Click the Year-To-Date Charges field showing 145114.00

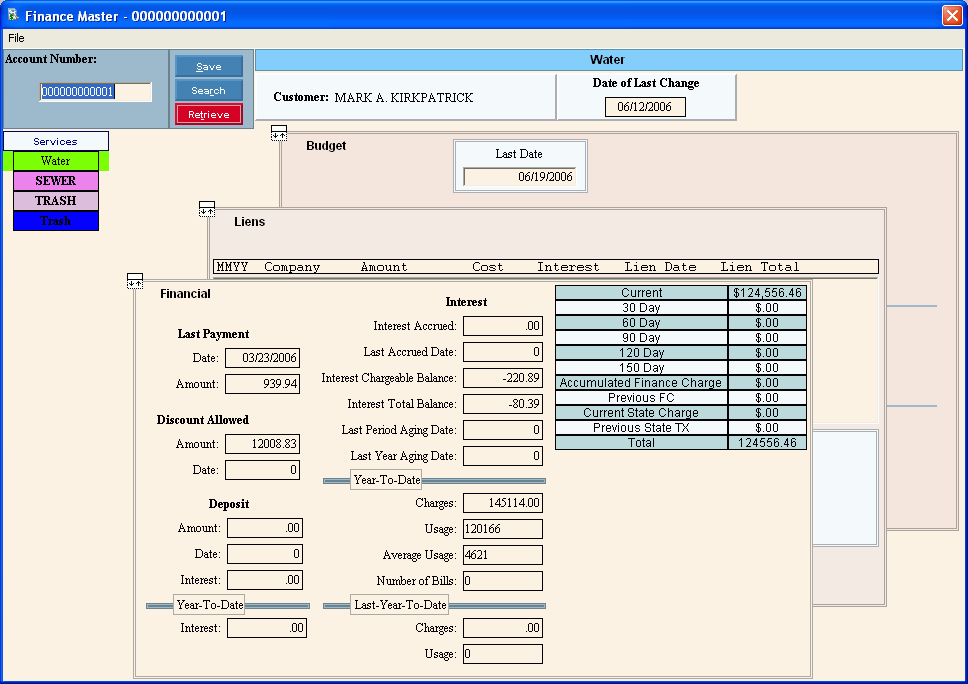click(503, 503)
